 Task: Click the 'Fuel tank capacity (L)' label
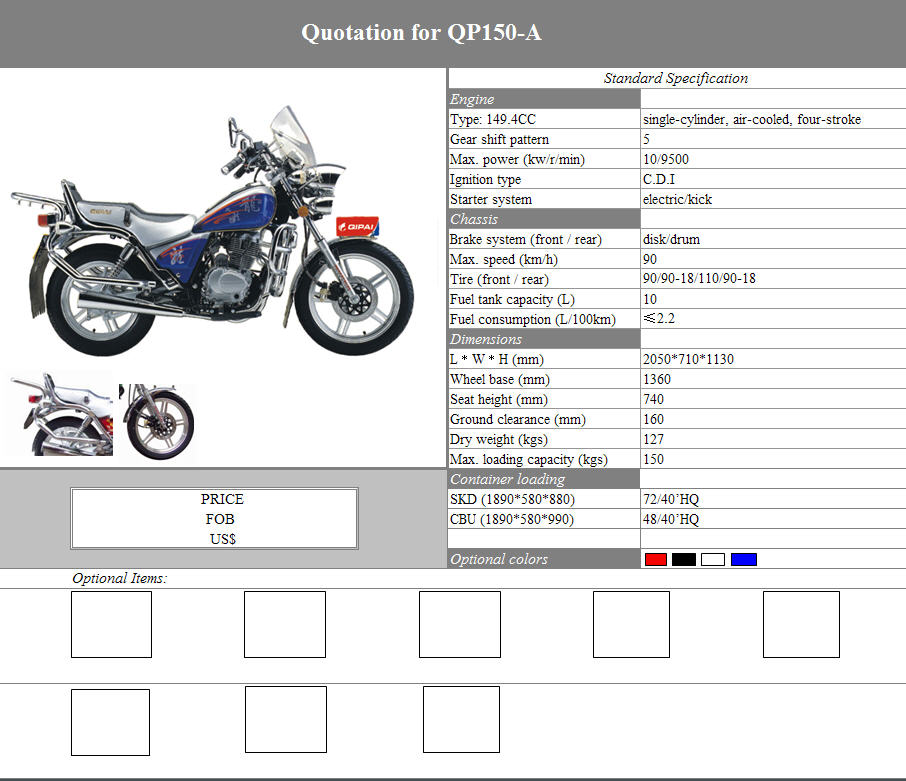point(513,299)
